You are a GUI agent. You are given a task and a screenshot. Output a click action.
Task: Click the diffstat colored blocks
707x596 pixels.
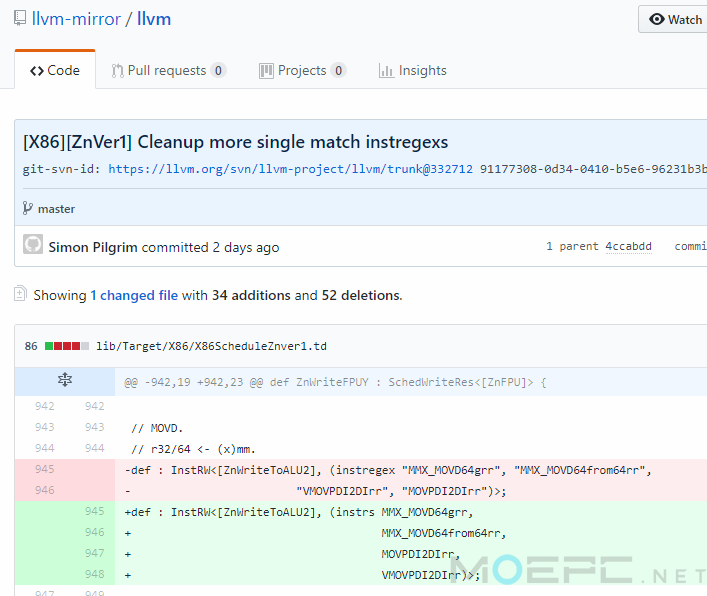pos(67,346)
